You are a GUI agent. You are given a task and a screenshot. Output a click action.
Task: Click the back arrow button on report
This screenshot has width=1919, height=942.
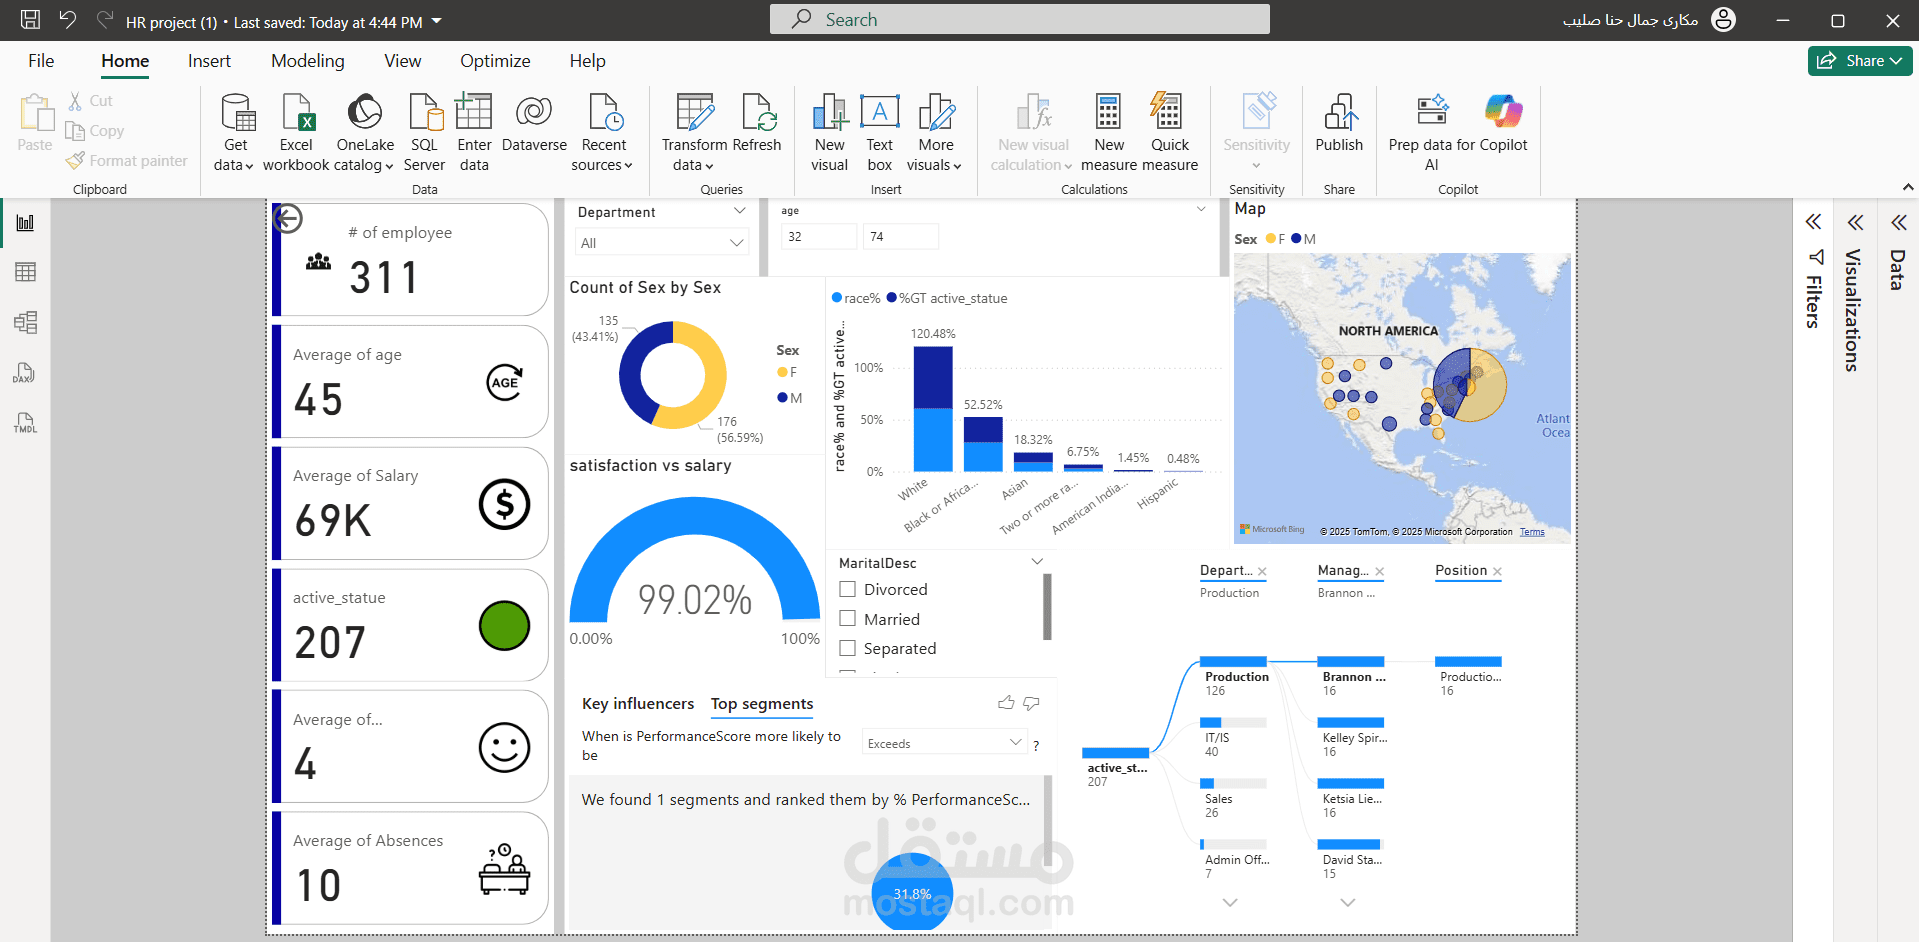(288, 219)
